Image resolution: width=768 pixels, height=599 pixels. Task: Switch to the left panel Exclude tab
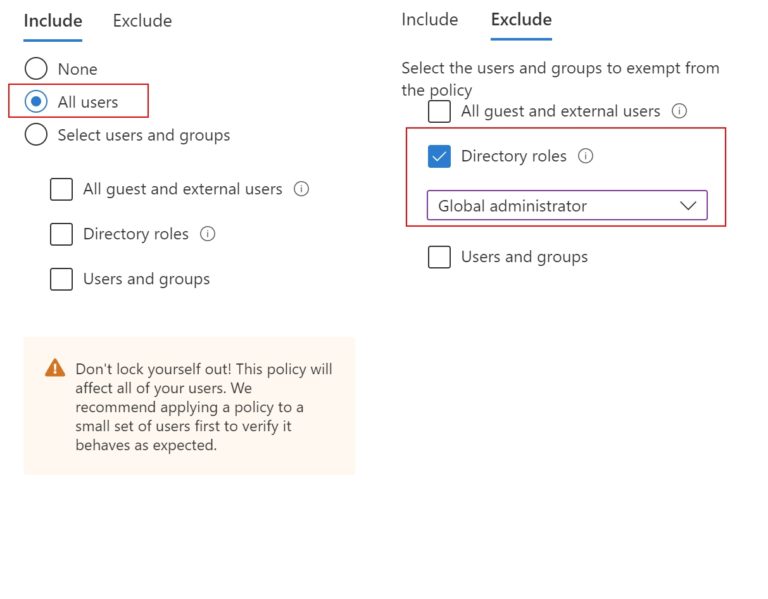142,21
